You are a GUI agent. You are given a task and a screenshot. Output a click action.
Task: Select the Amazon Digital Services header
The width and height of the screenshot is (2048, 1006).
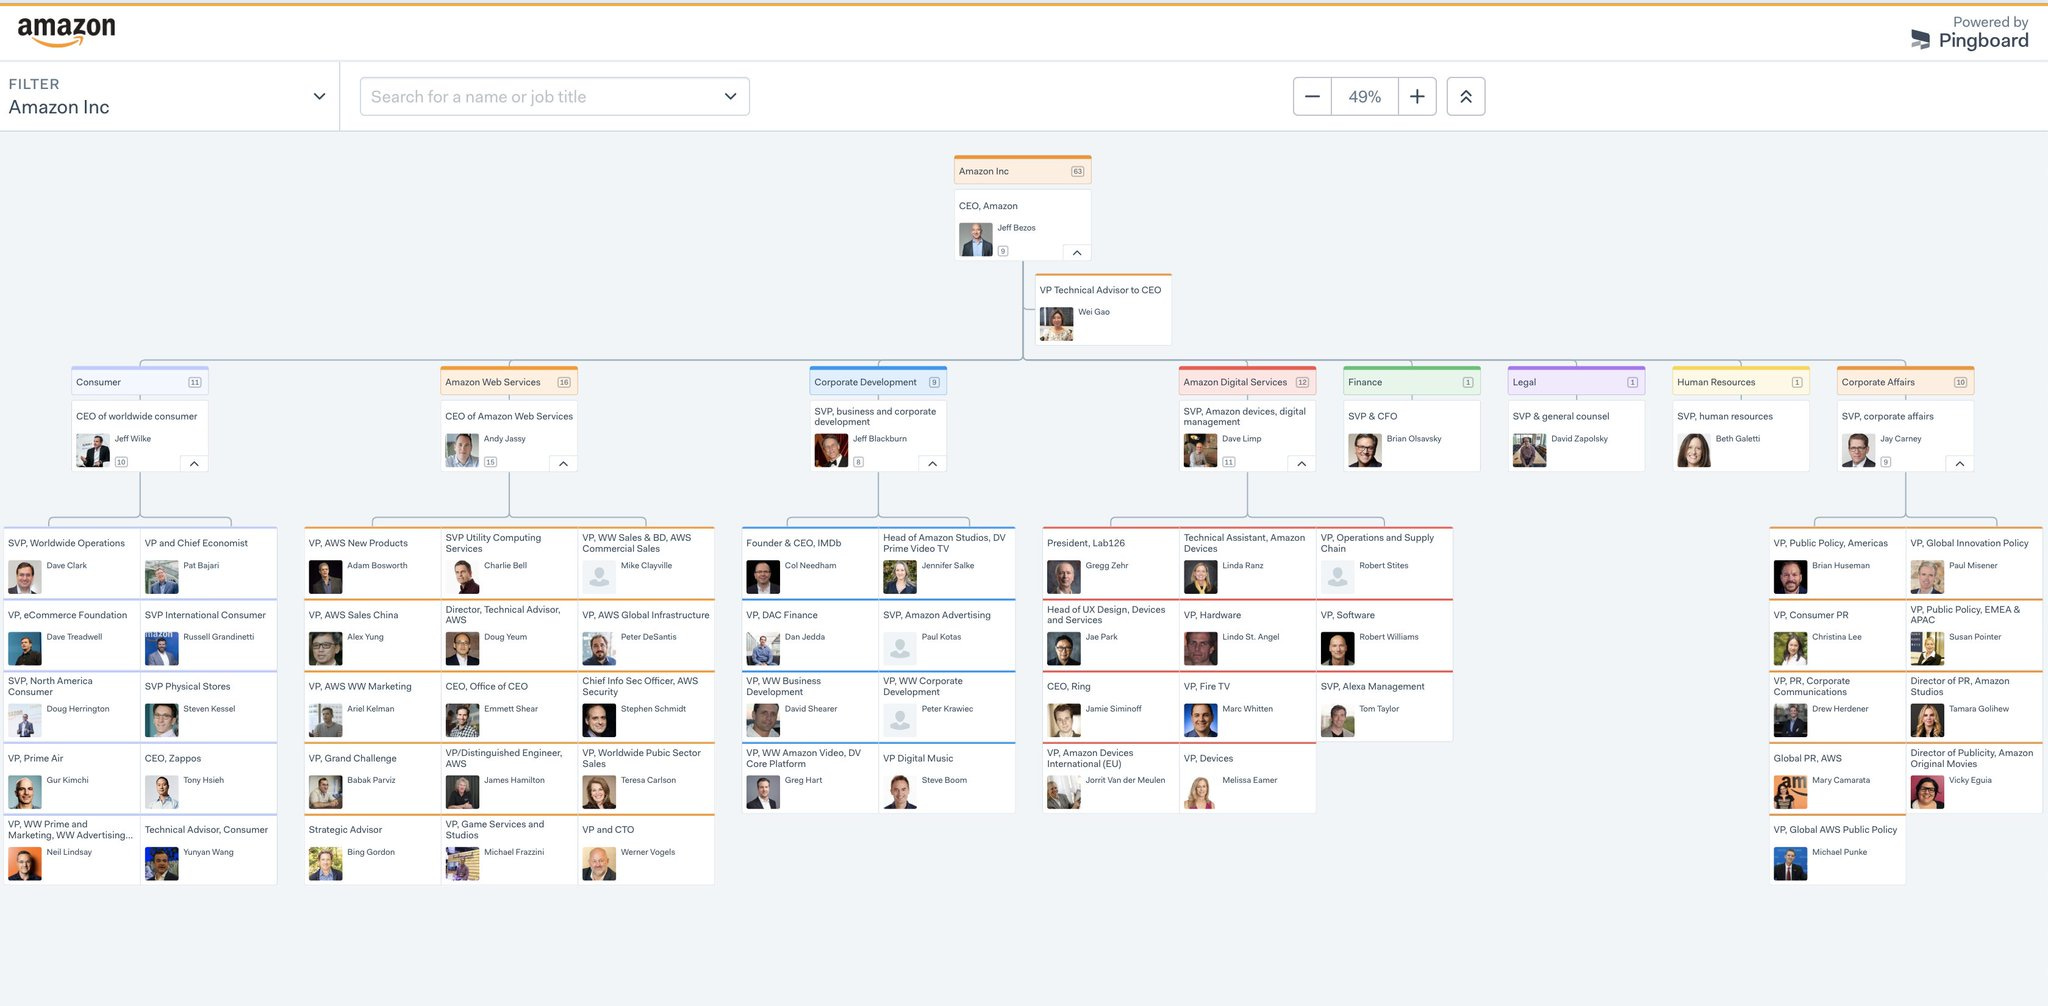[1247, 382]
